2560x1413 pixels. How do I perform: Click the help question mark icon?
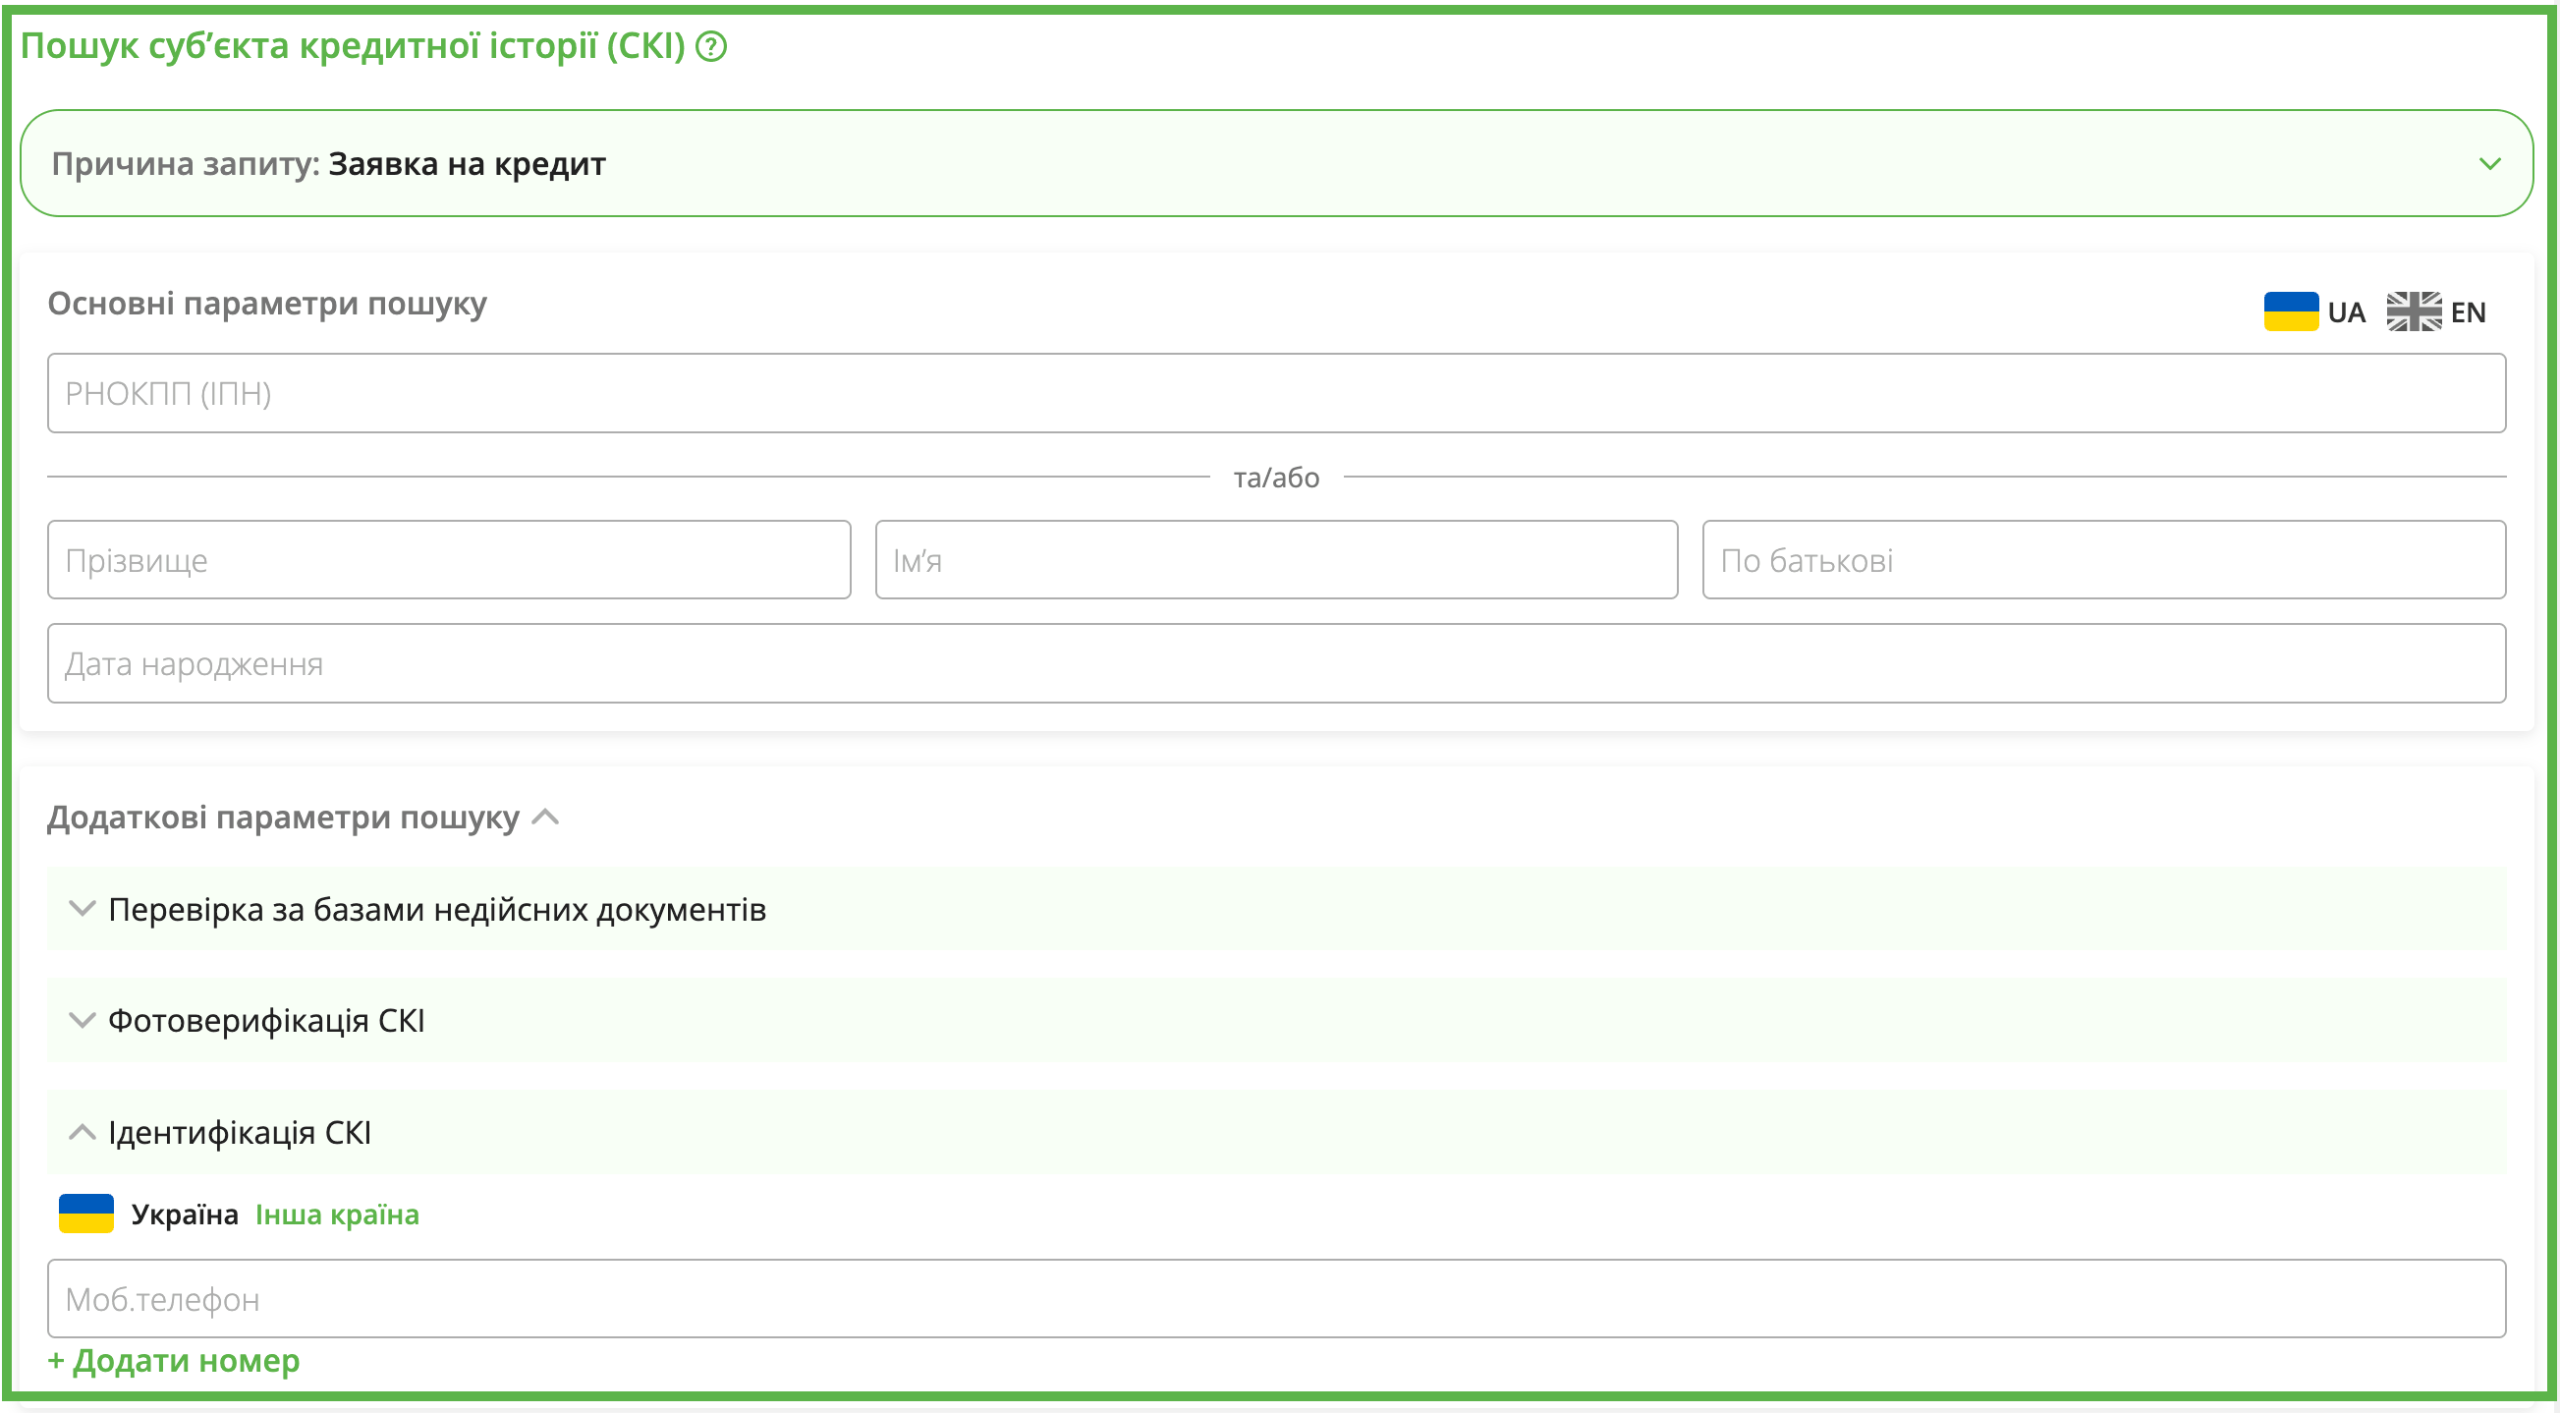(x=711, y=46)
